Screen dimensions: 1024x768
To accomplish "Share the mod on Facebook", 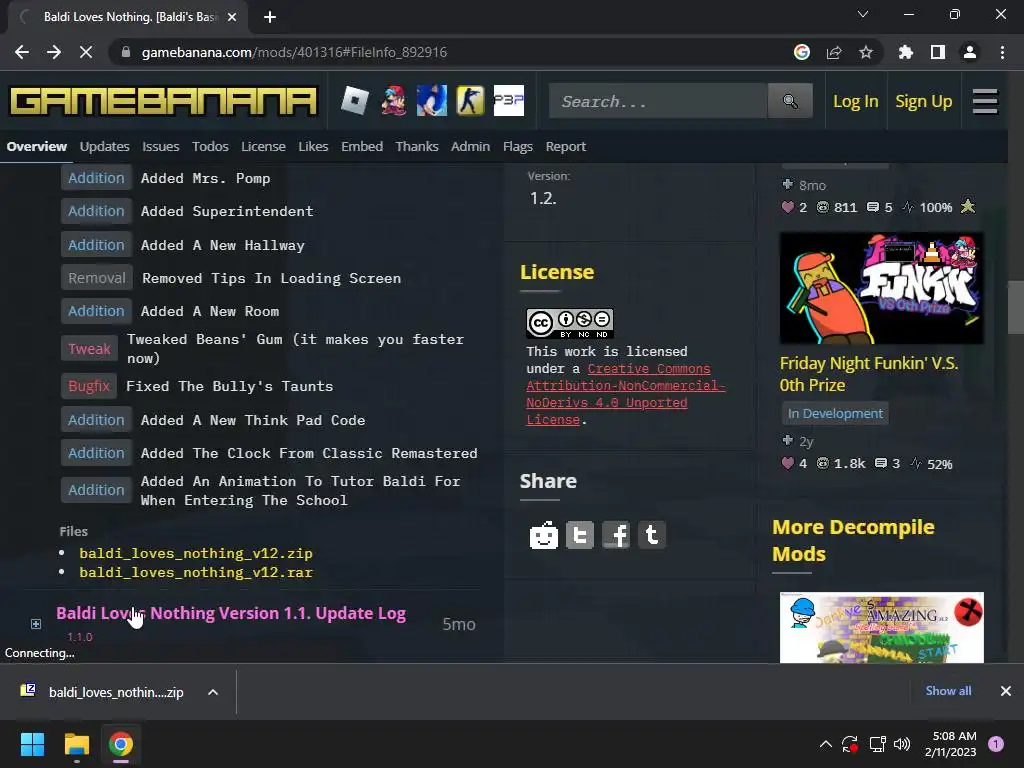I will 616,535.
